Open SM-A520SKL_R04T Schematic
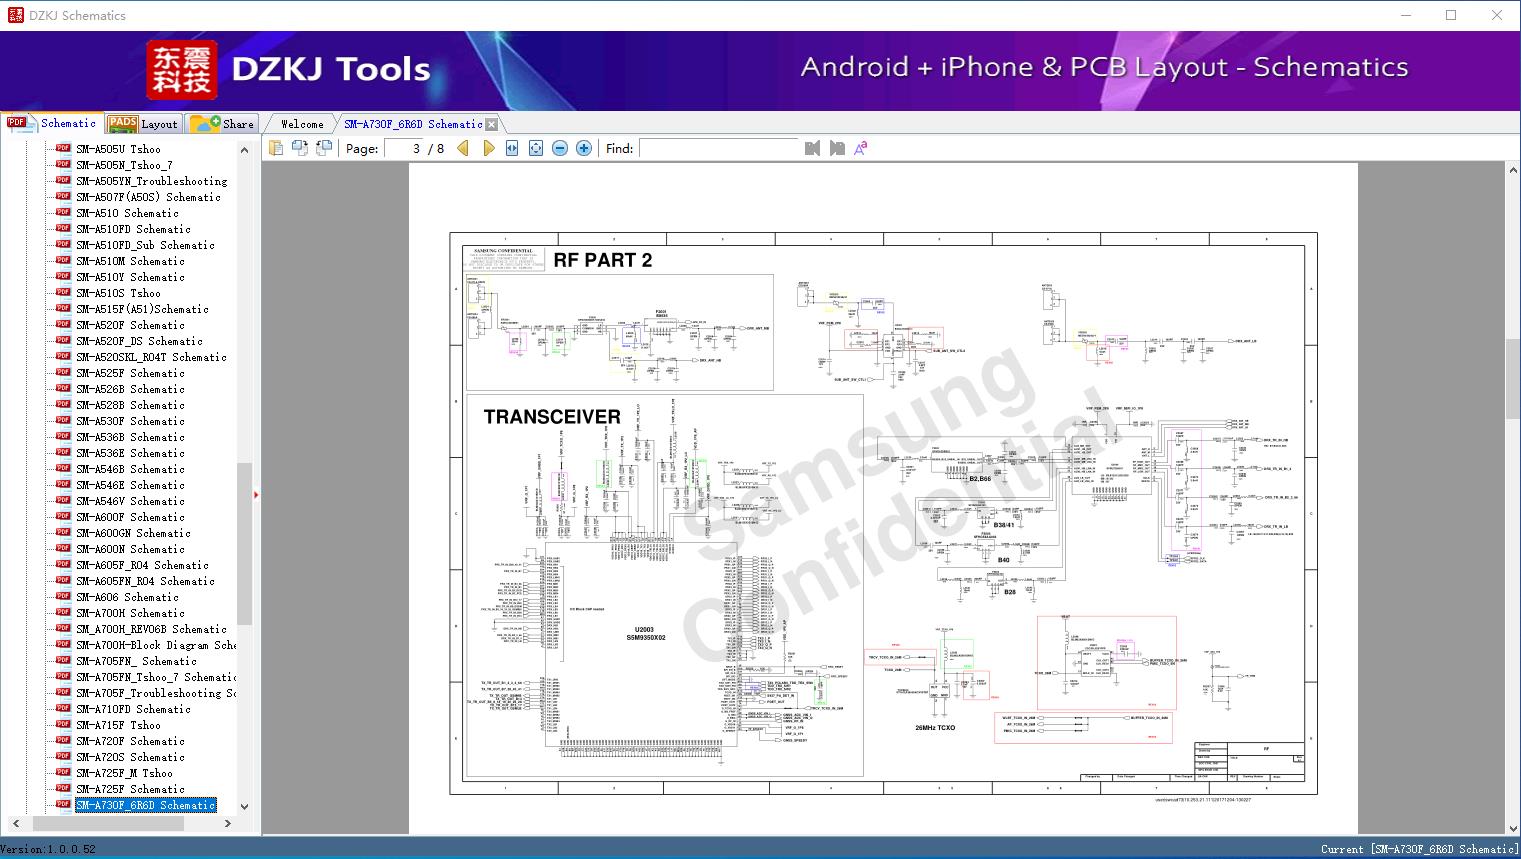The width and height of the screenshot is (1521, 859). tap(151, 357)
